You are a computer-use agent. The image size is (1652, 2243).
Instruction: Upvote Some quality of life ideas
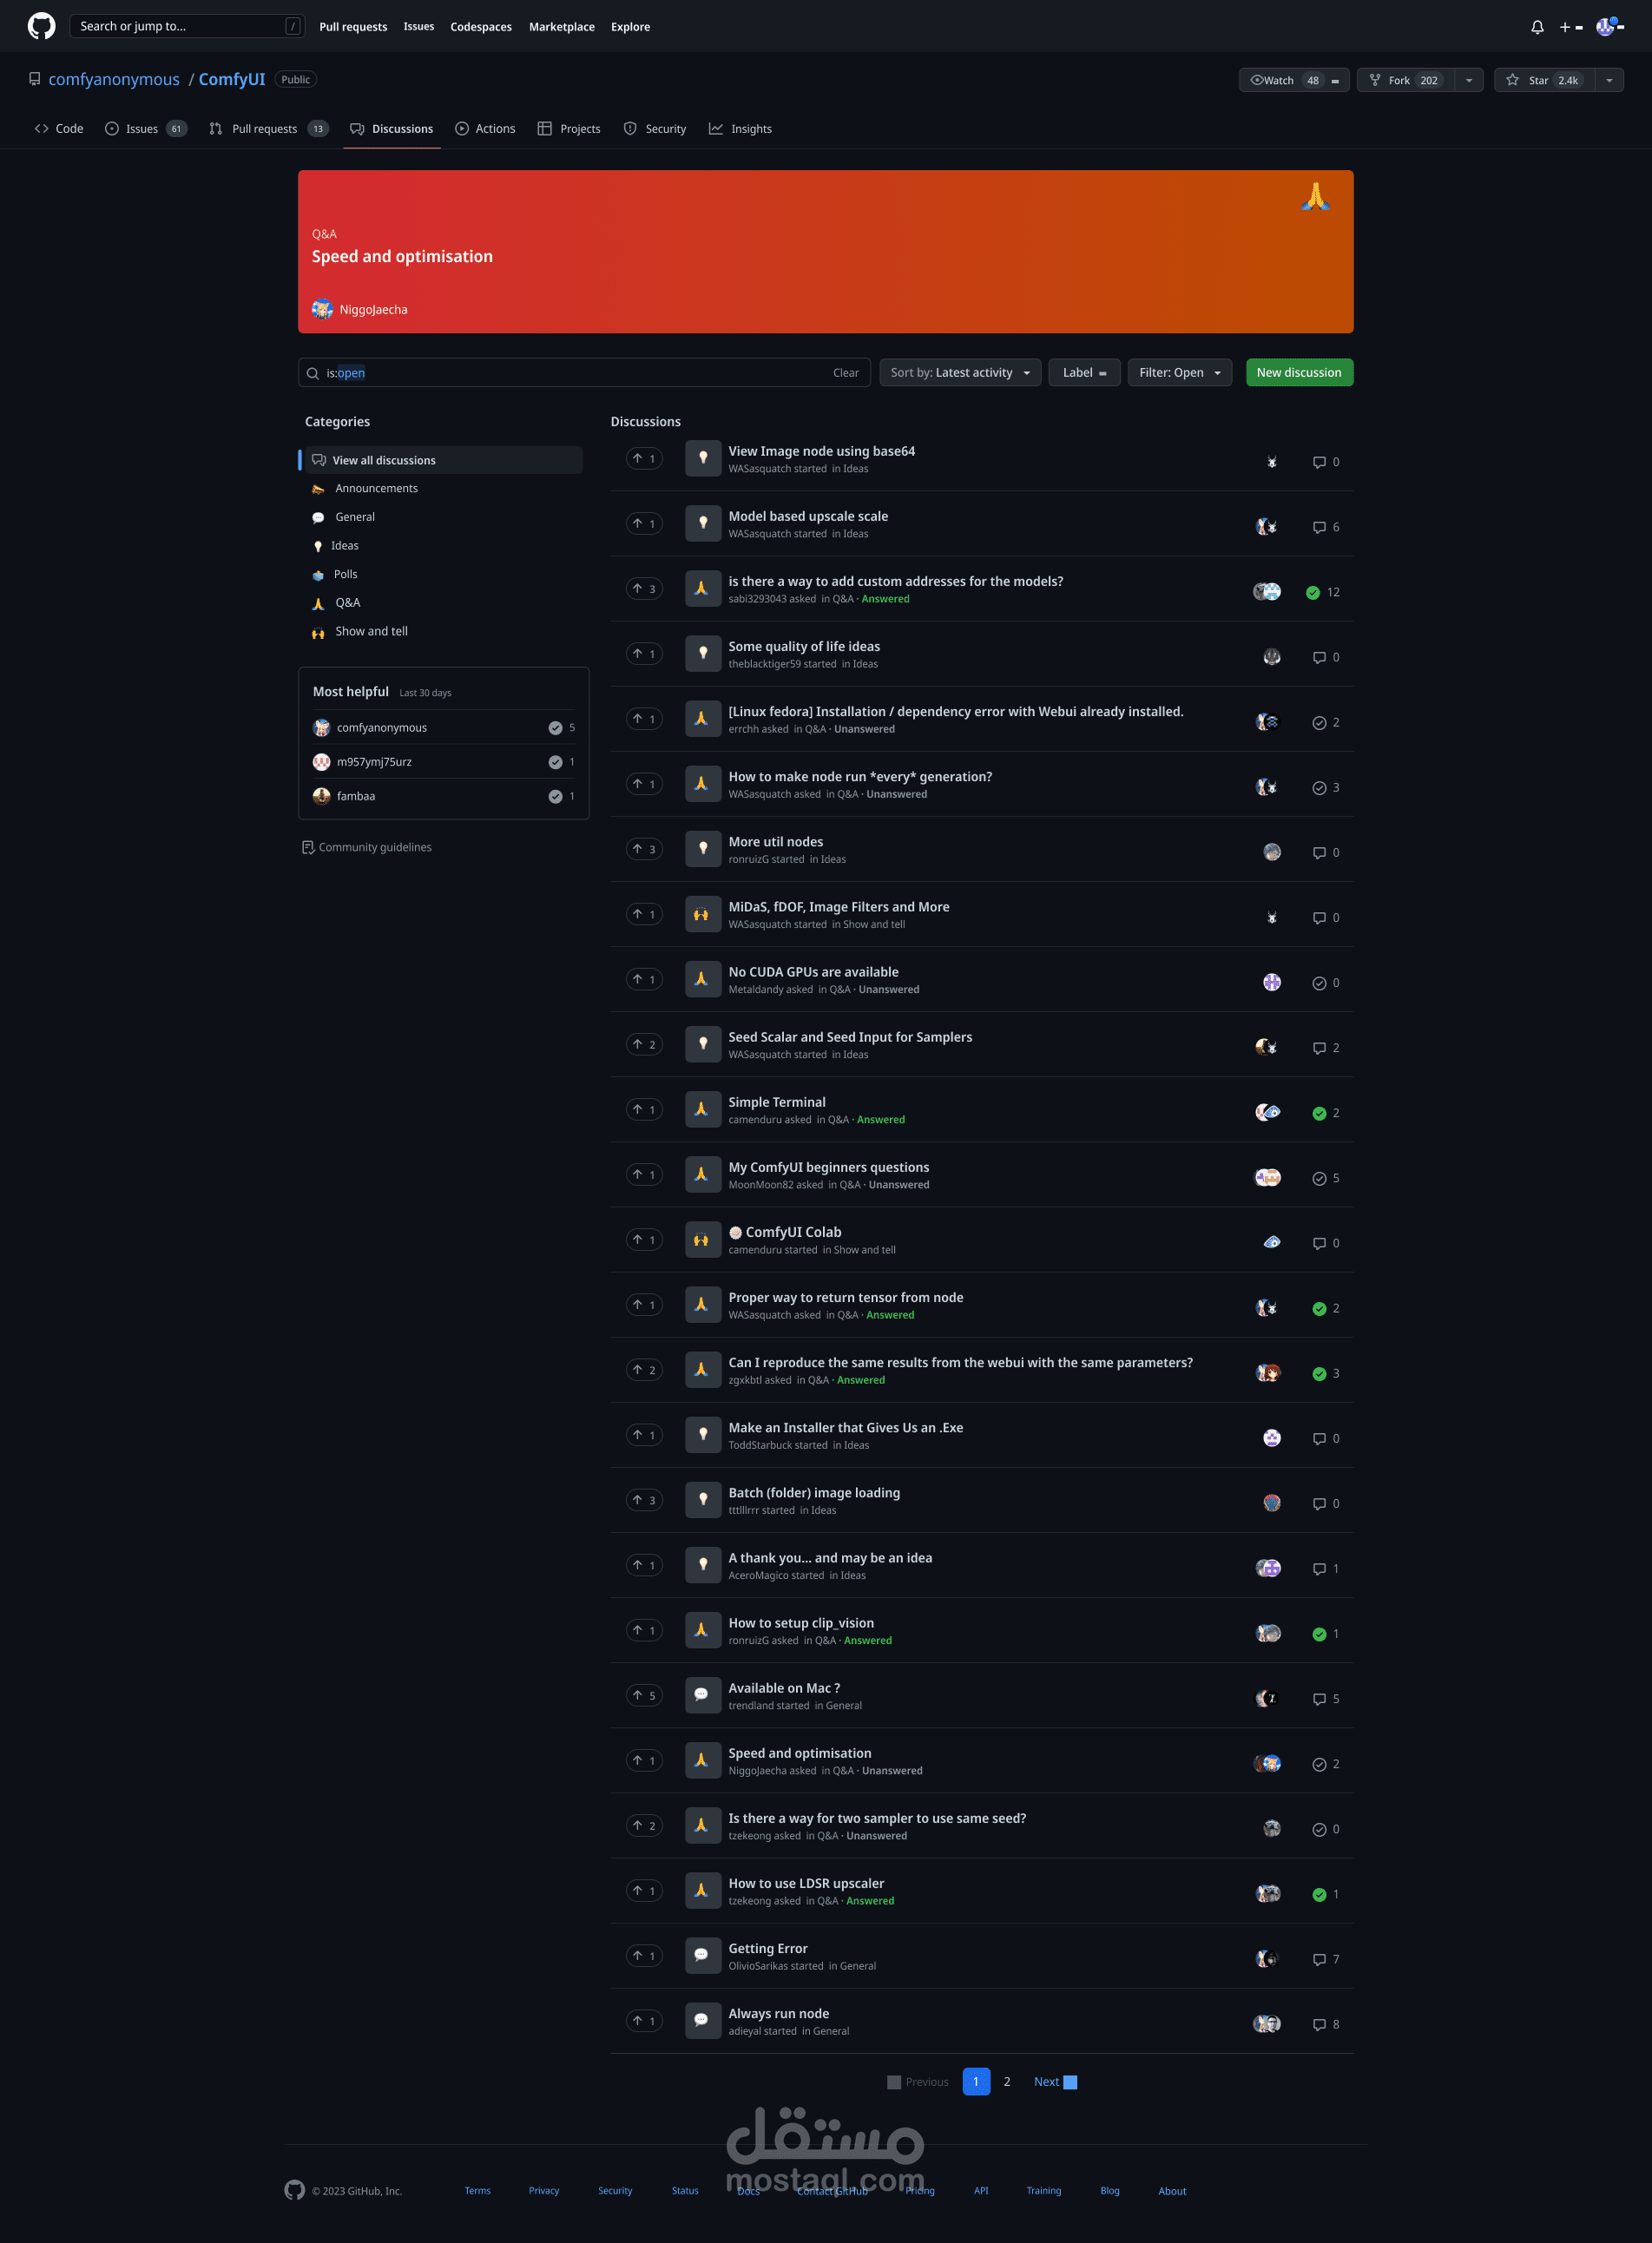click(644, 654)
